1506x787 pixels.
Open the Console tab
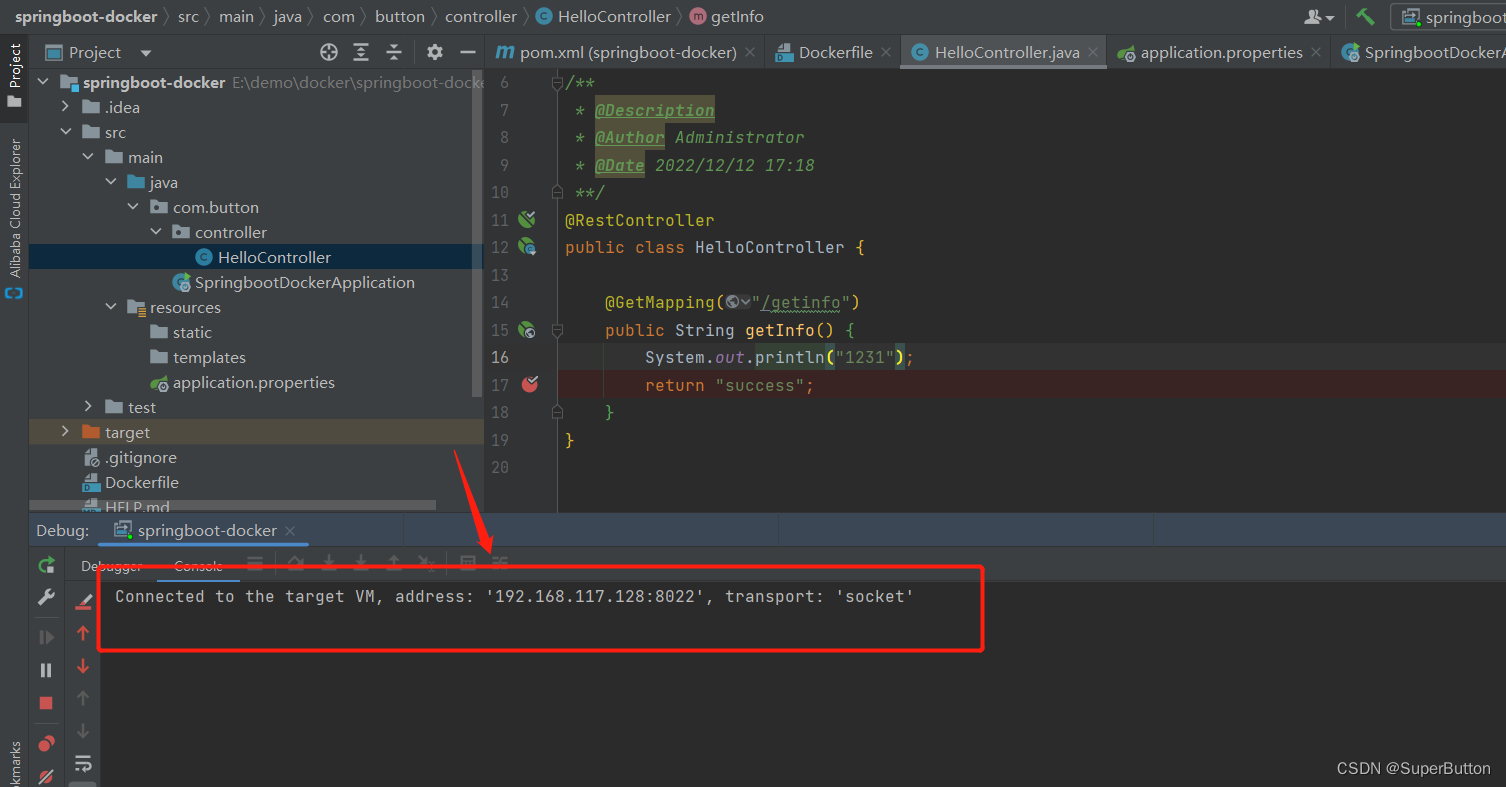(198, 566)
